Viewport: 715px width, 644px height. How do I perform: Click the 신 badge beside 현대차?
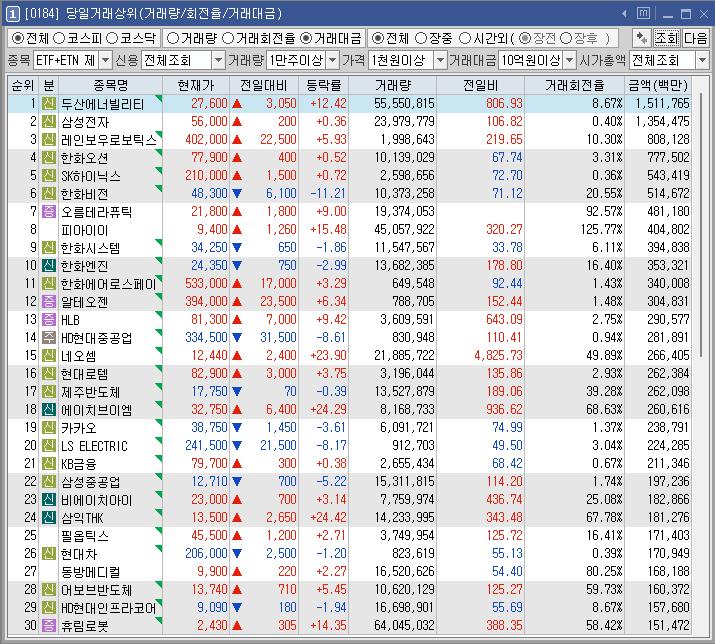point(49,553)
